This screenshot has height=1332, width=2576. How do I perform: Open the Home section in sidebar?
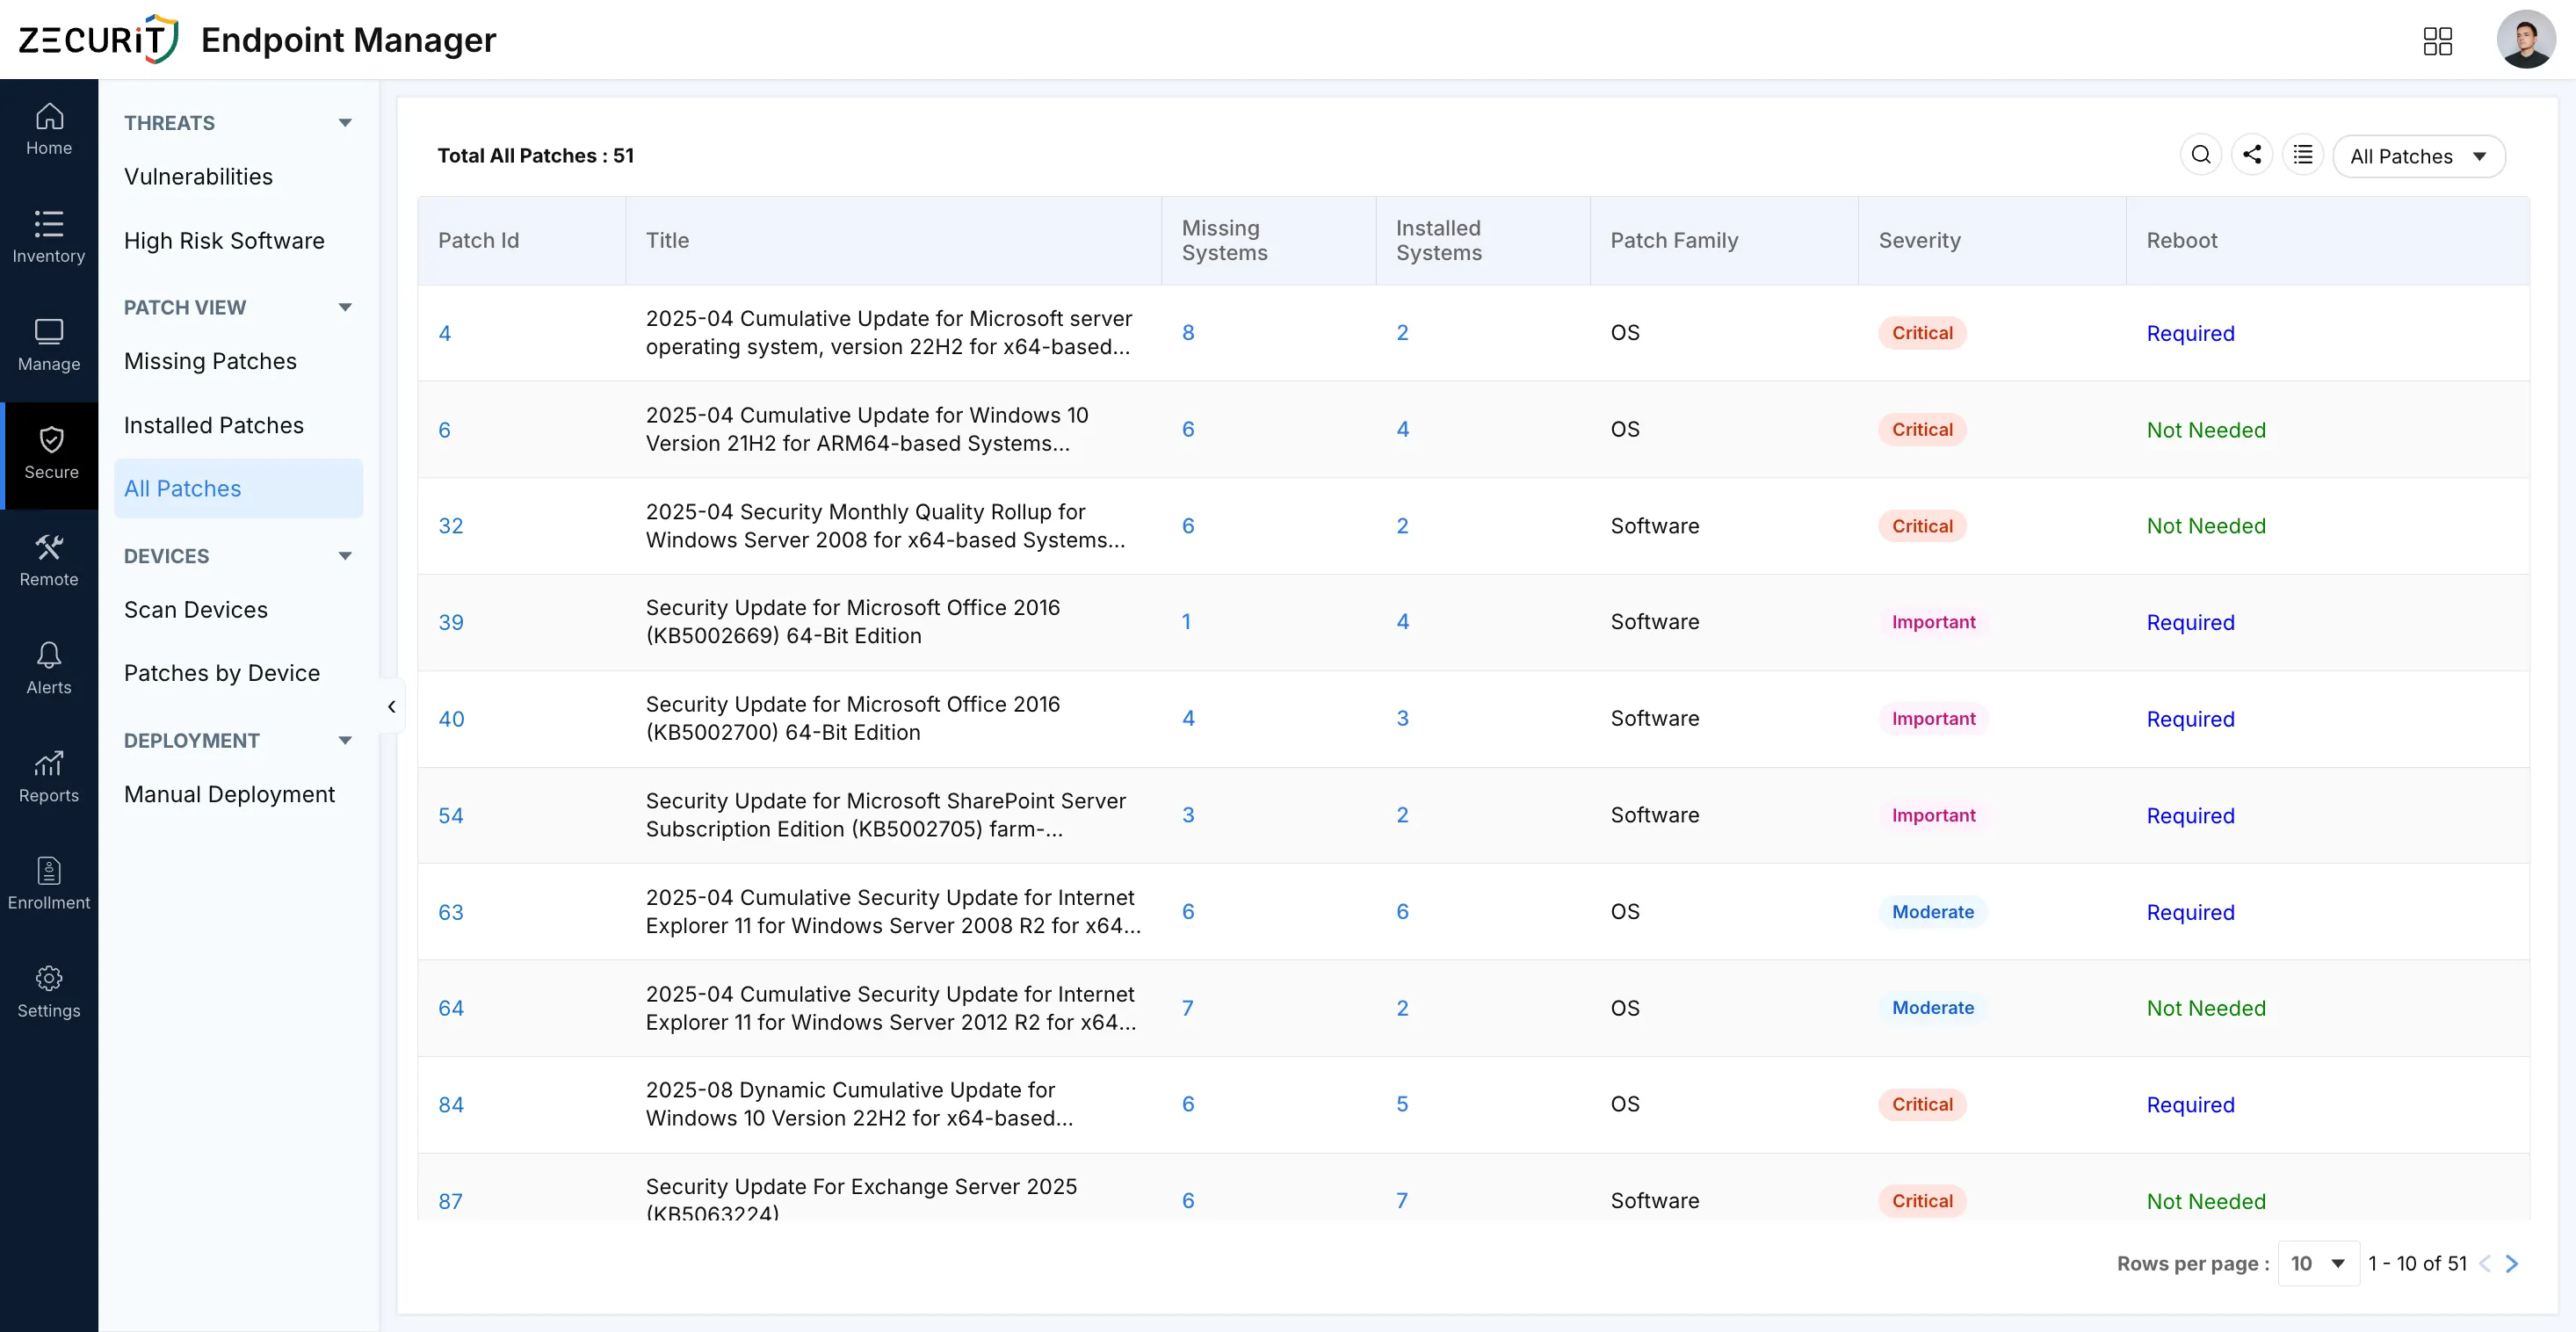point(49,130)
